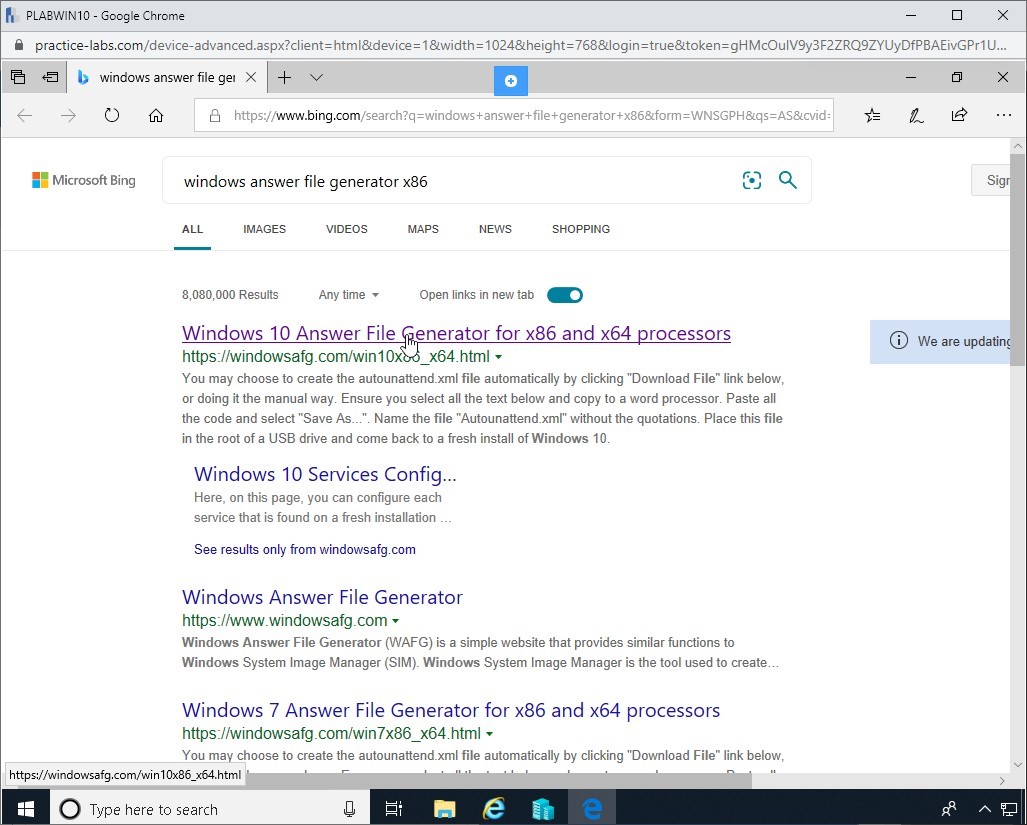
Task: Share this page from Edge
Action: (960, 116)
